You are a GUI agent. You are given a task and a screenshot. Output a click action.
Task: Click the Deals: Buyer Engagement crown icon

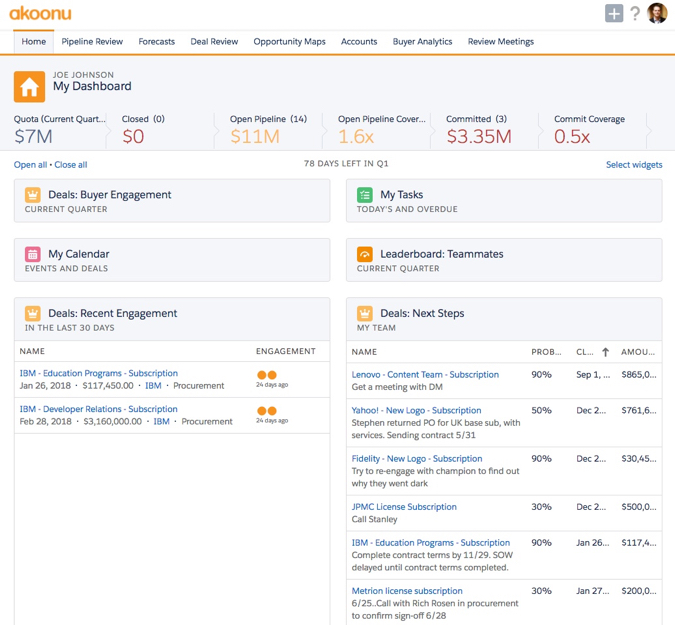tap(33, 195)
